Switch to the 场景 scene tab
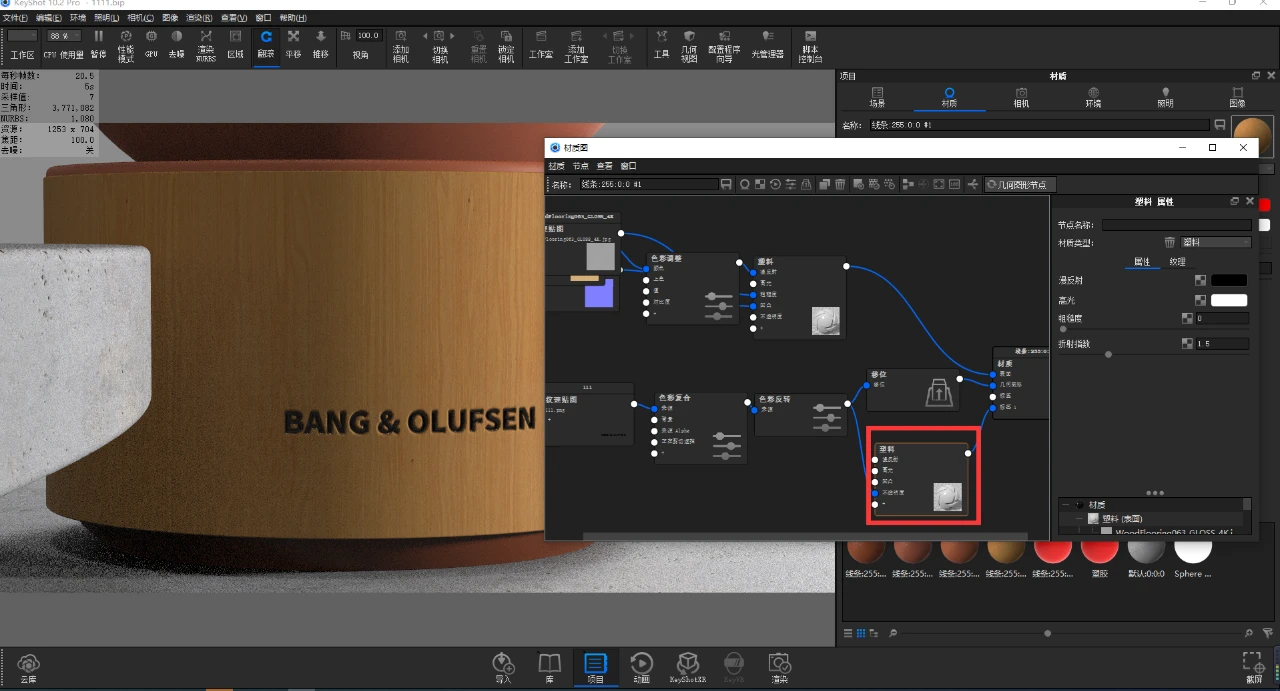1280x691 pixels. (x=877, y=97)
